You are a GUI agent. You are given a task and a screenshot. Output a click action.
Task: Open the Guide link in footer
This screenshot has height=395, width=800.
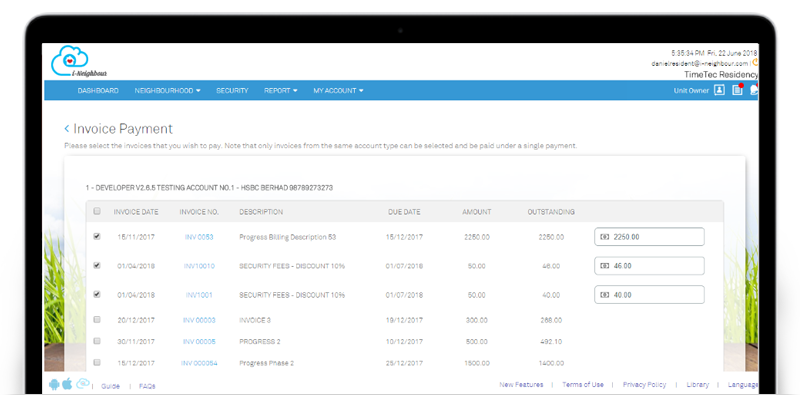pos(110,386)
